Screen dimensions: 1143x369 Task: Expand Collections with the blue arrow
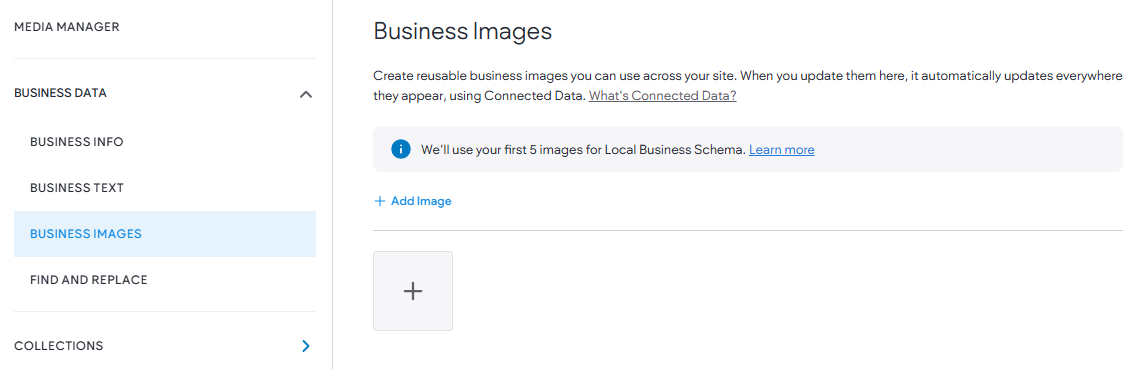tap(306, 346)
